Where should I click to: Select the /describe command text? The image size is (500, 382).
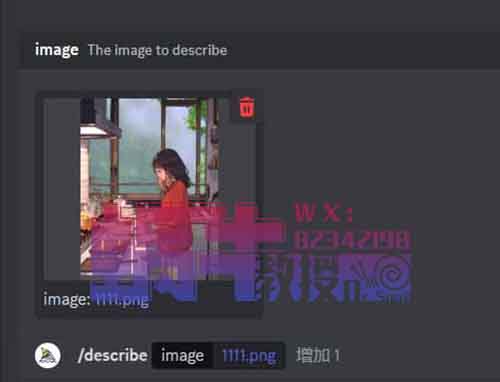click(x=112, y=356)
